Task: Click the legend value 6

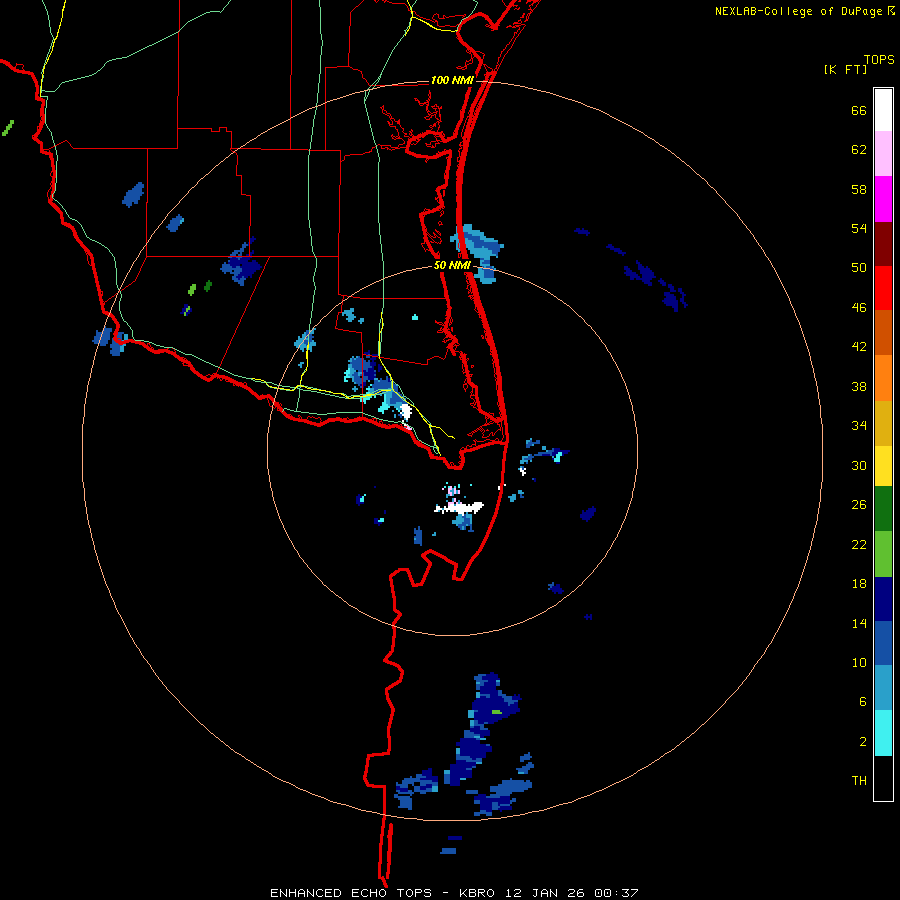Action: (x=863, y=701)
